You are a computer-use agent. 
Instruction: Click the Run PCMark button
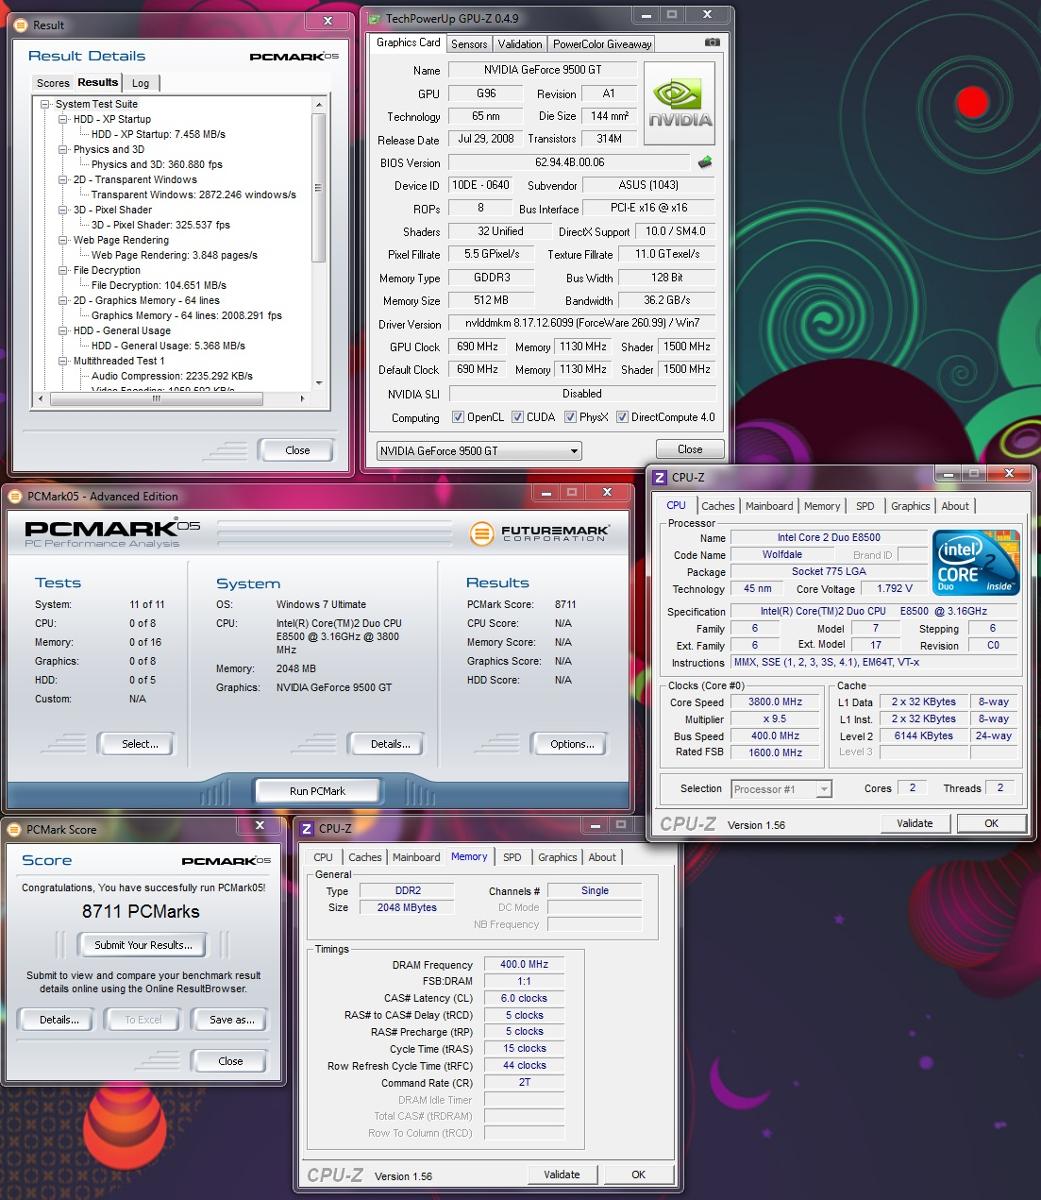pos(317,791)
